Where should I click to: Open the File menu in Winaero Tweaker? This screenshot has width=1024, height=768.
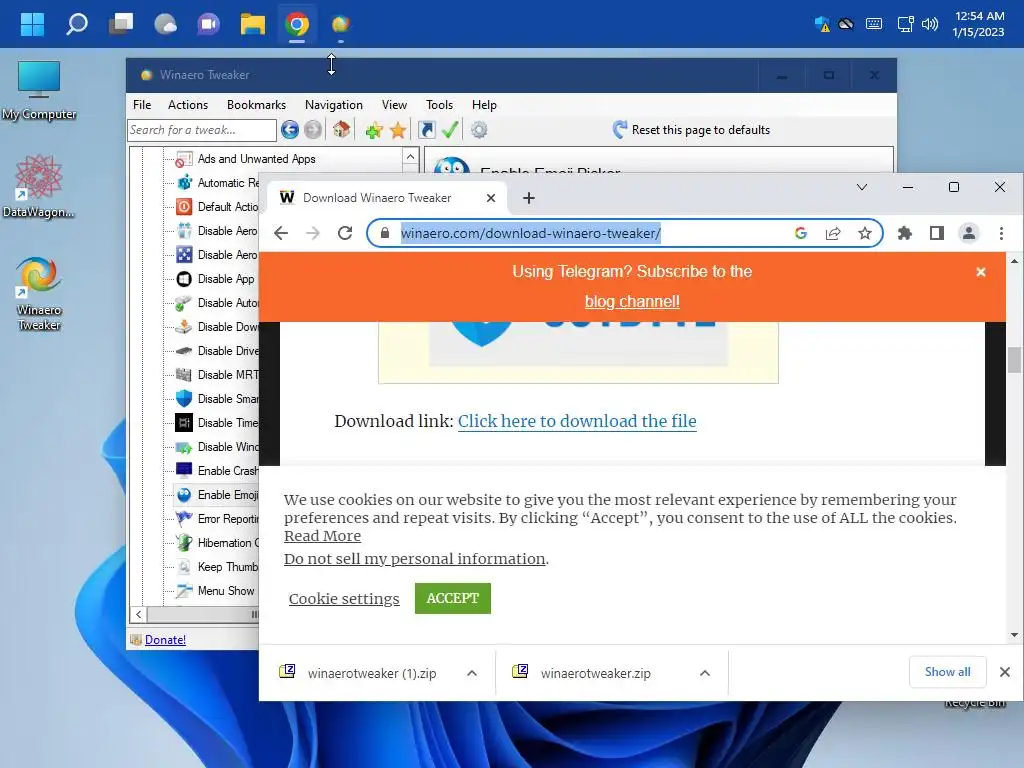coord(142,104)
